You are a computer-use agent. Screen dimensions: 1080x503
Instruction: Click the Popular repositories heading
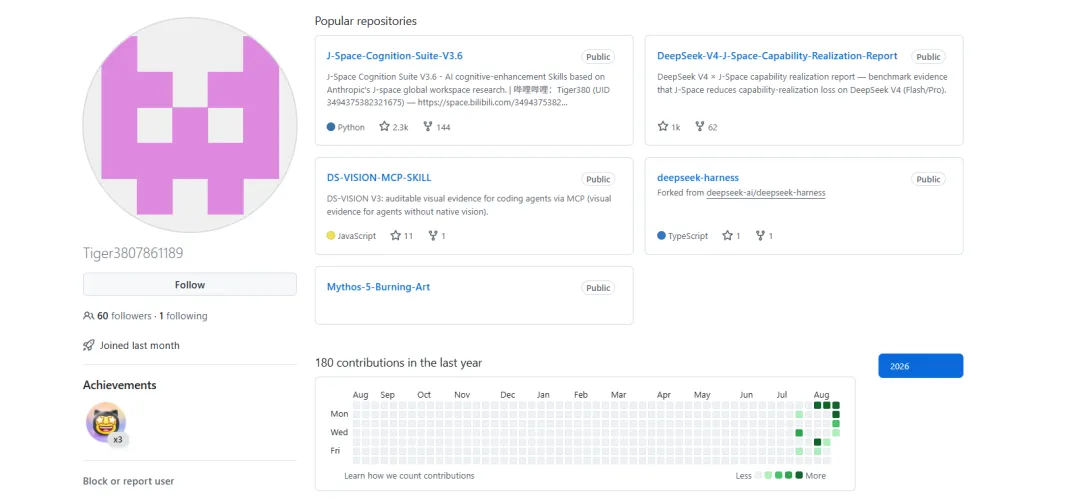coord(366,21)
